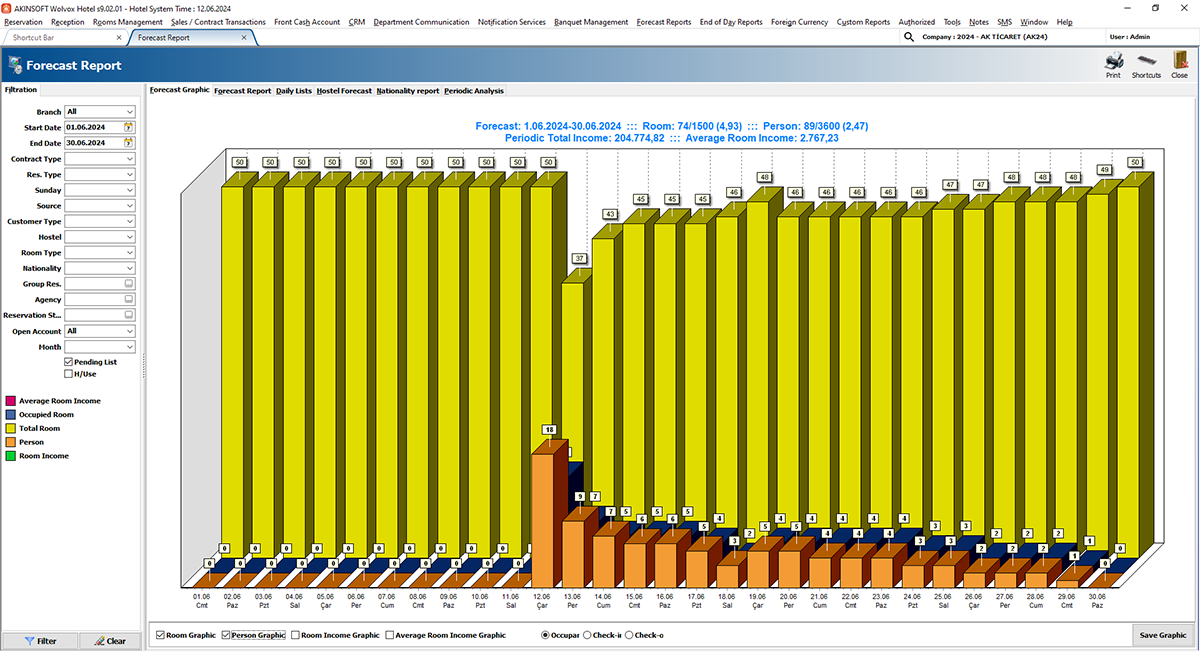
Task: Switch to the Daily Lists tab
Action: (294, 91)
